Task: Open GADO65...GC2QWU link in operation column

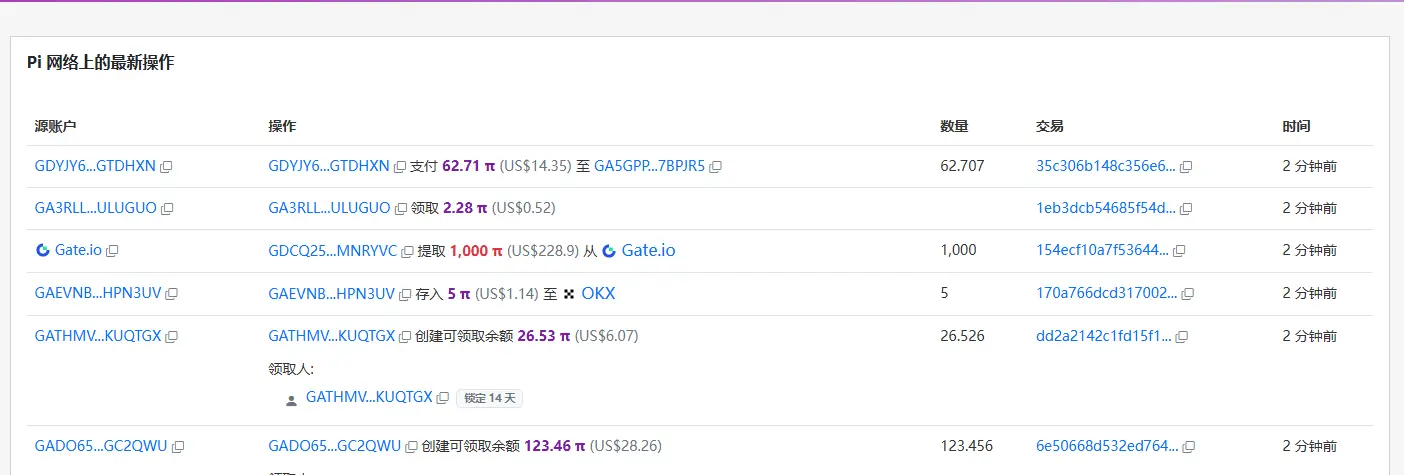Action: (335, 445)
